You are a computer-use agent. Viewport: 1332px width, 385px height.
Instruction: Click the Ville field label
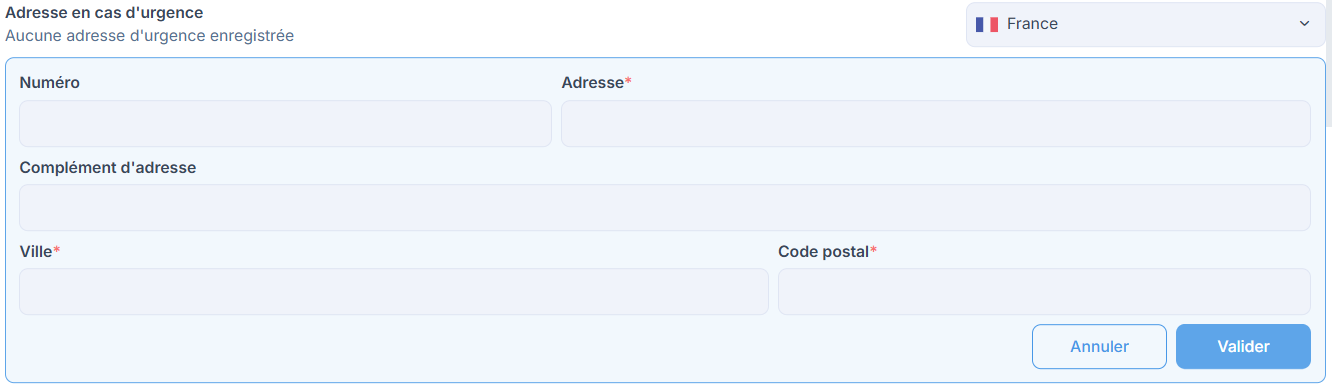click(x=36, y=252)
